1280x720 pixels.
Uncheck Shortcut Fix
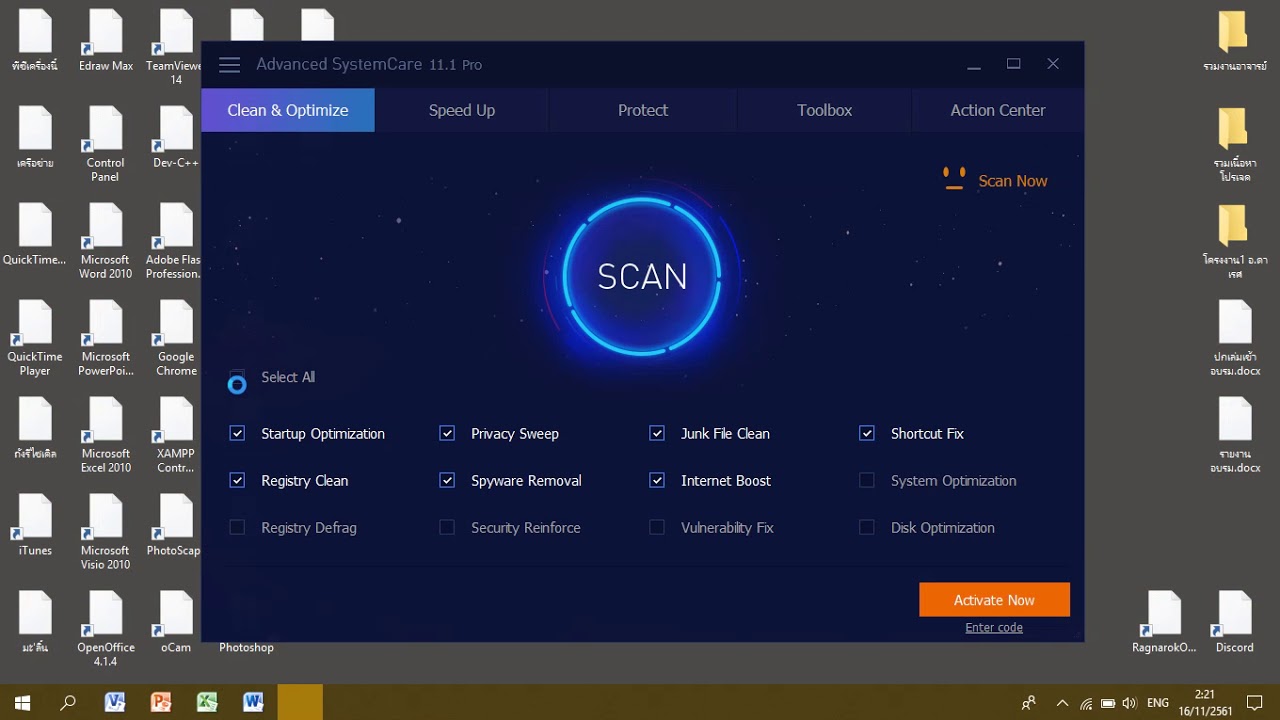[x=867, y=433]
